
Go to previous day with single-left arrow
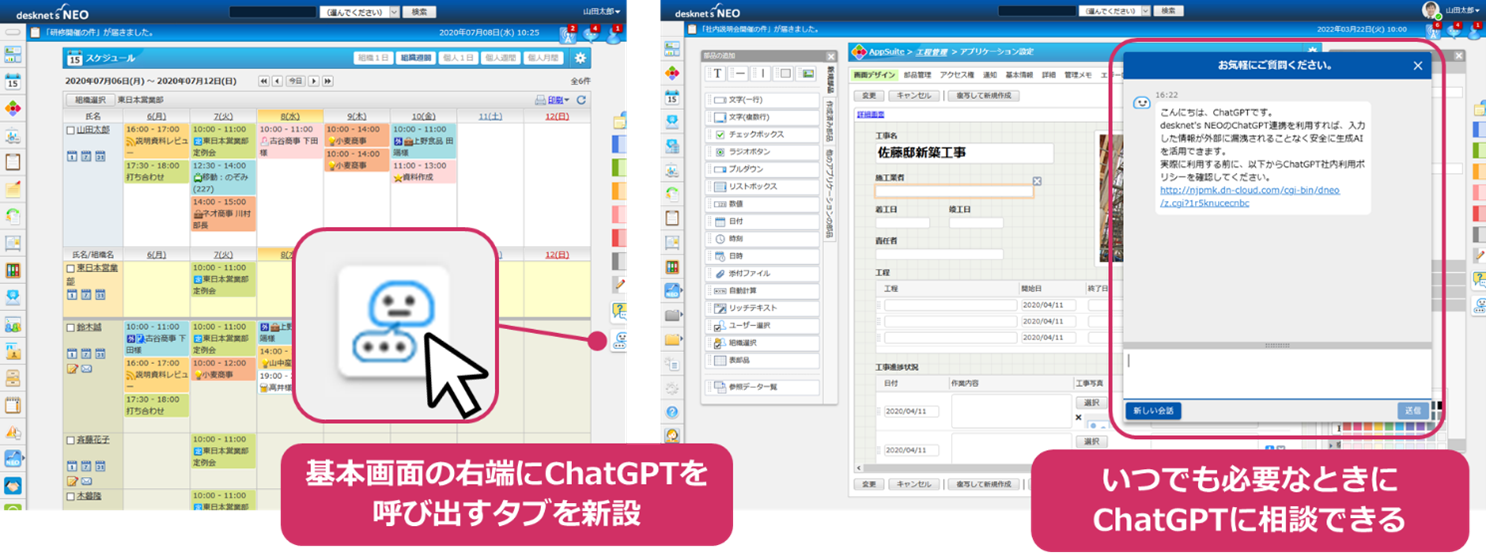tap(278, 81)
